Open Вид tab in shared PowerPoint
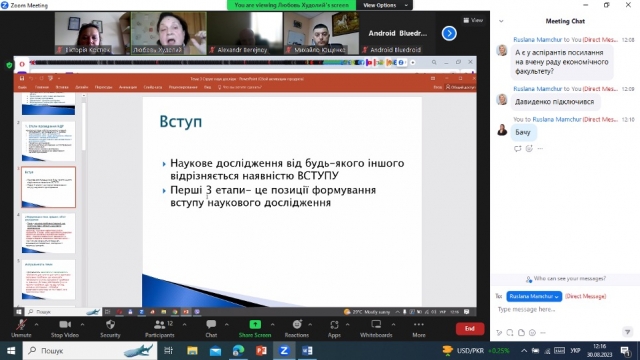Screen dimensions: 640x360 click(x=208, y=87)
